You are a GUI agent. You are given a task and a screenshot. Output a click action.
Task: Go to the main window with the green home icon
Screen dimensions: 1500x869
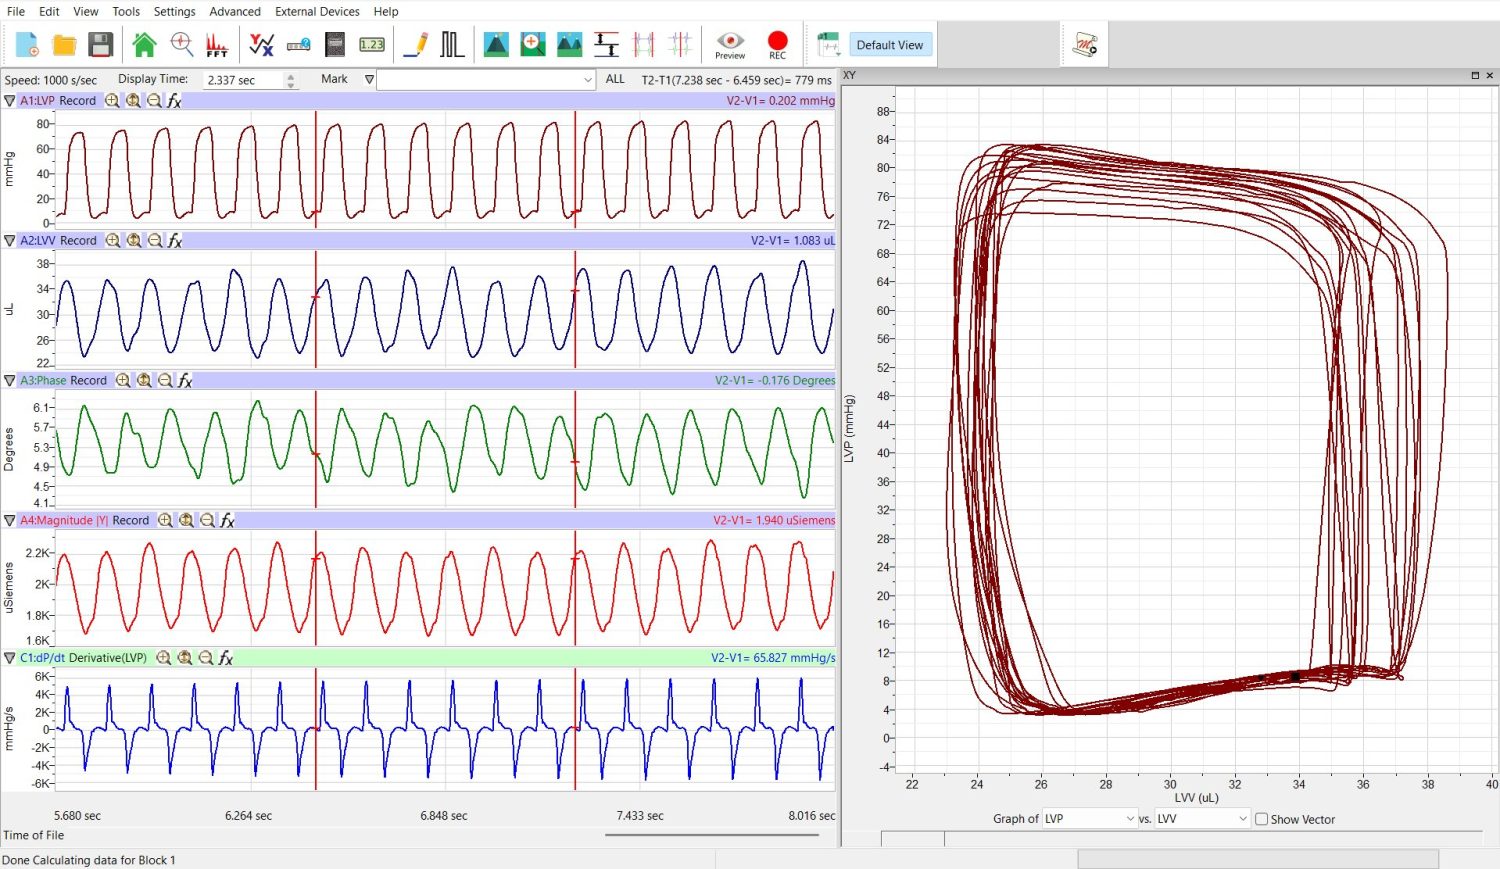coord(144,44)
